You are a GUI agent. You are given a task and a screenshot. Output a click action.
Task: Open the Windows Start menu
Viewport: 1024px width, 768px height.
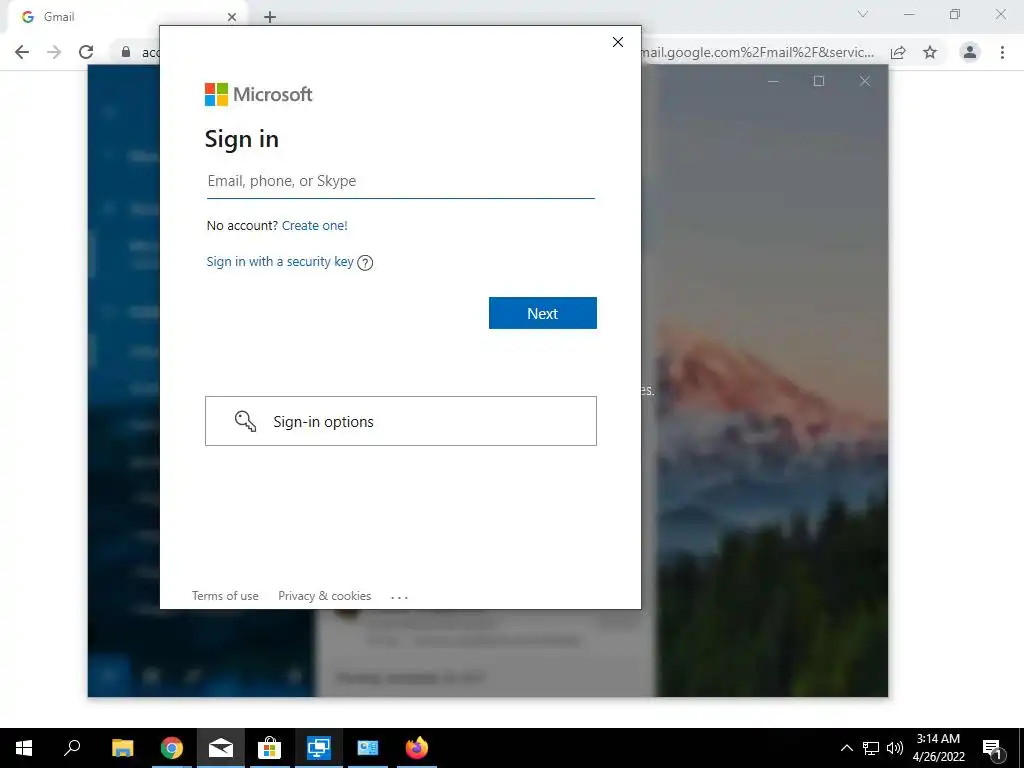(24, 748)
